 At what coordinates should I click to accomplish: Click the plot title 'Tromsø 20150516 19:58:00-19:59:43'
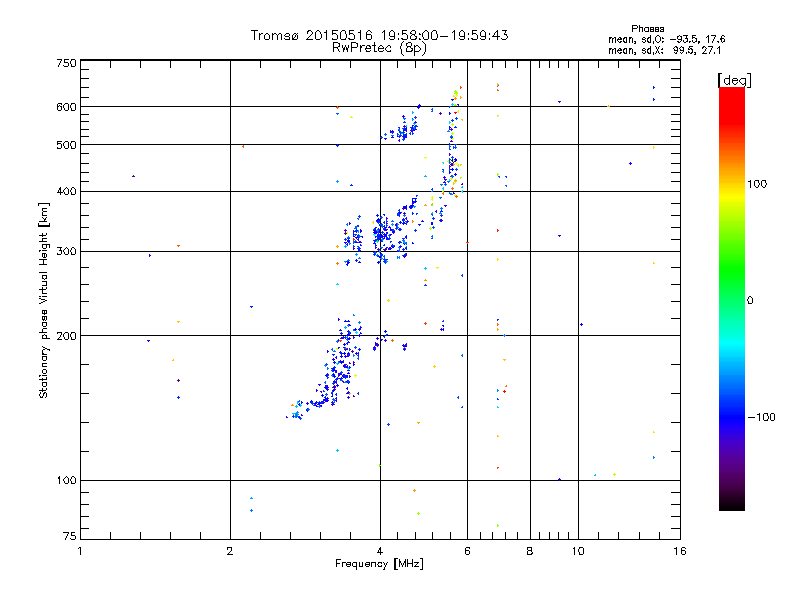379,35
